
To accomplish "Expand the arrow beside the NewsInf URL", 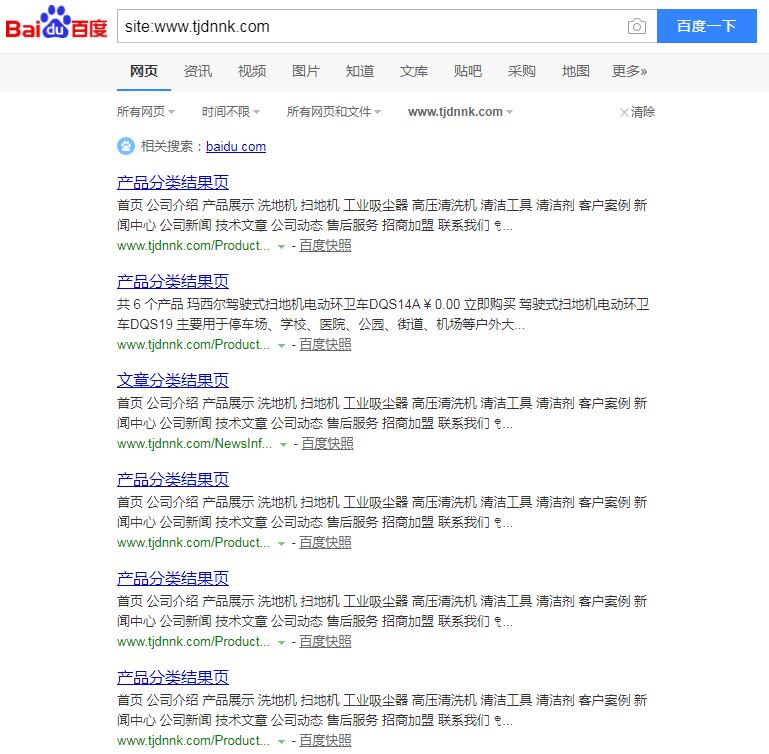I will coord(283,445).
